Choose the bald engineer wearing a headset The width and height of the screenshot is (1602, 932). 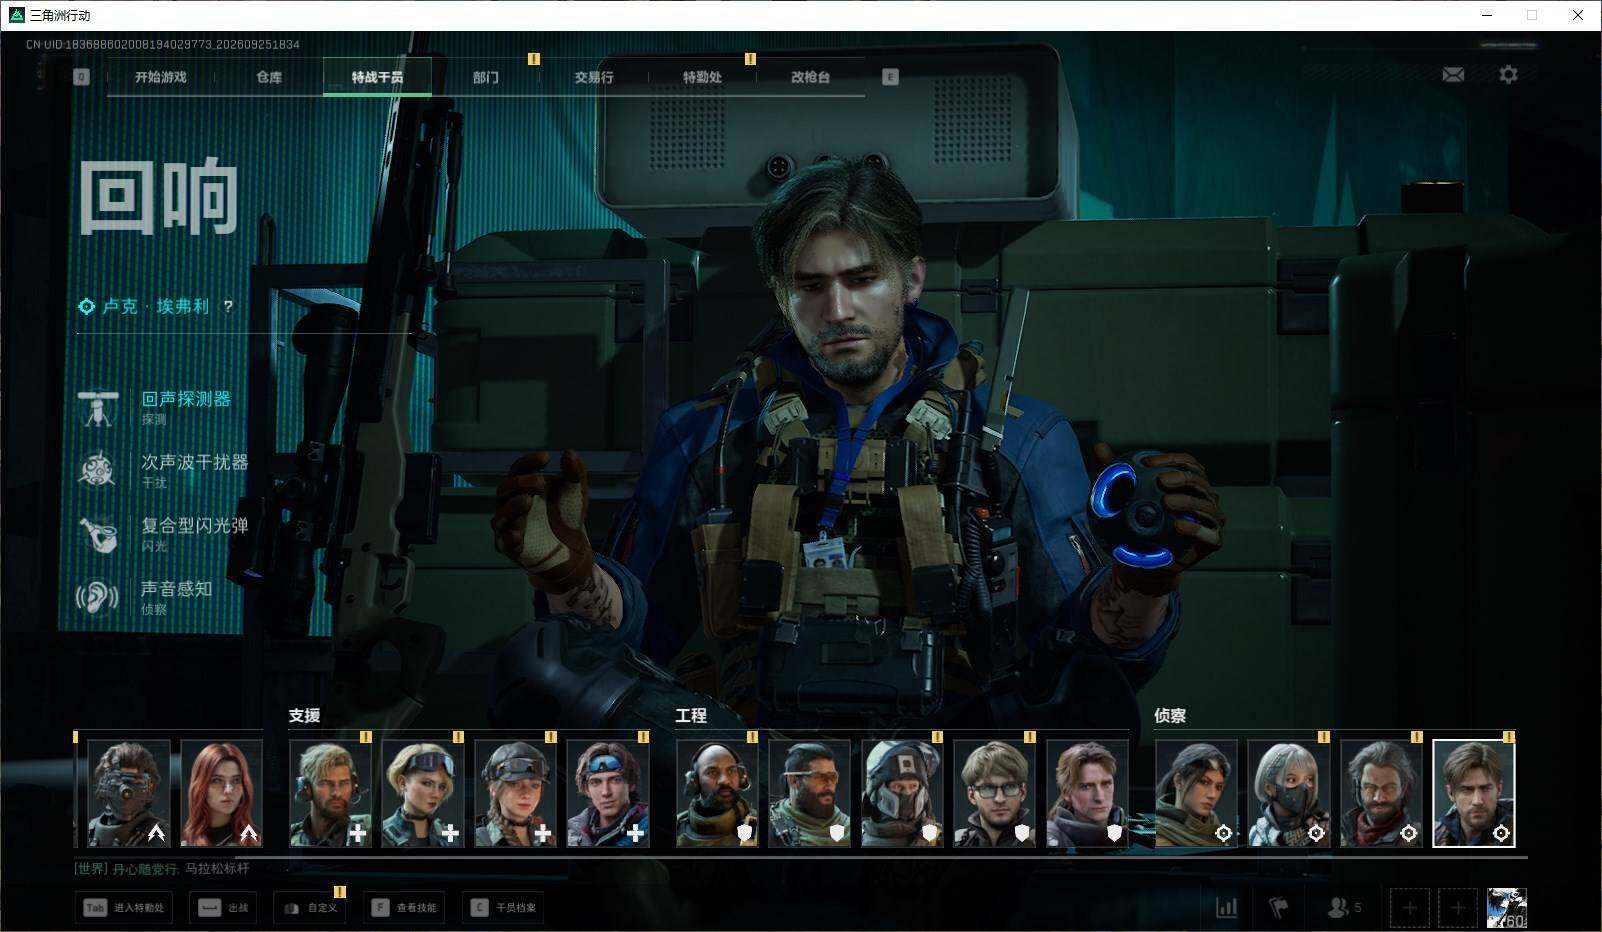(x=717, y=793)
